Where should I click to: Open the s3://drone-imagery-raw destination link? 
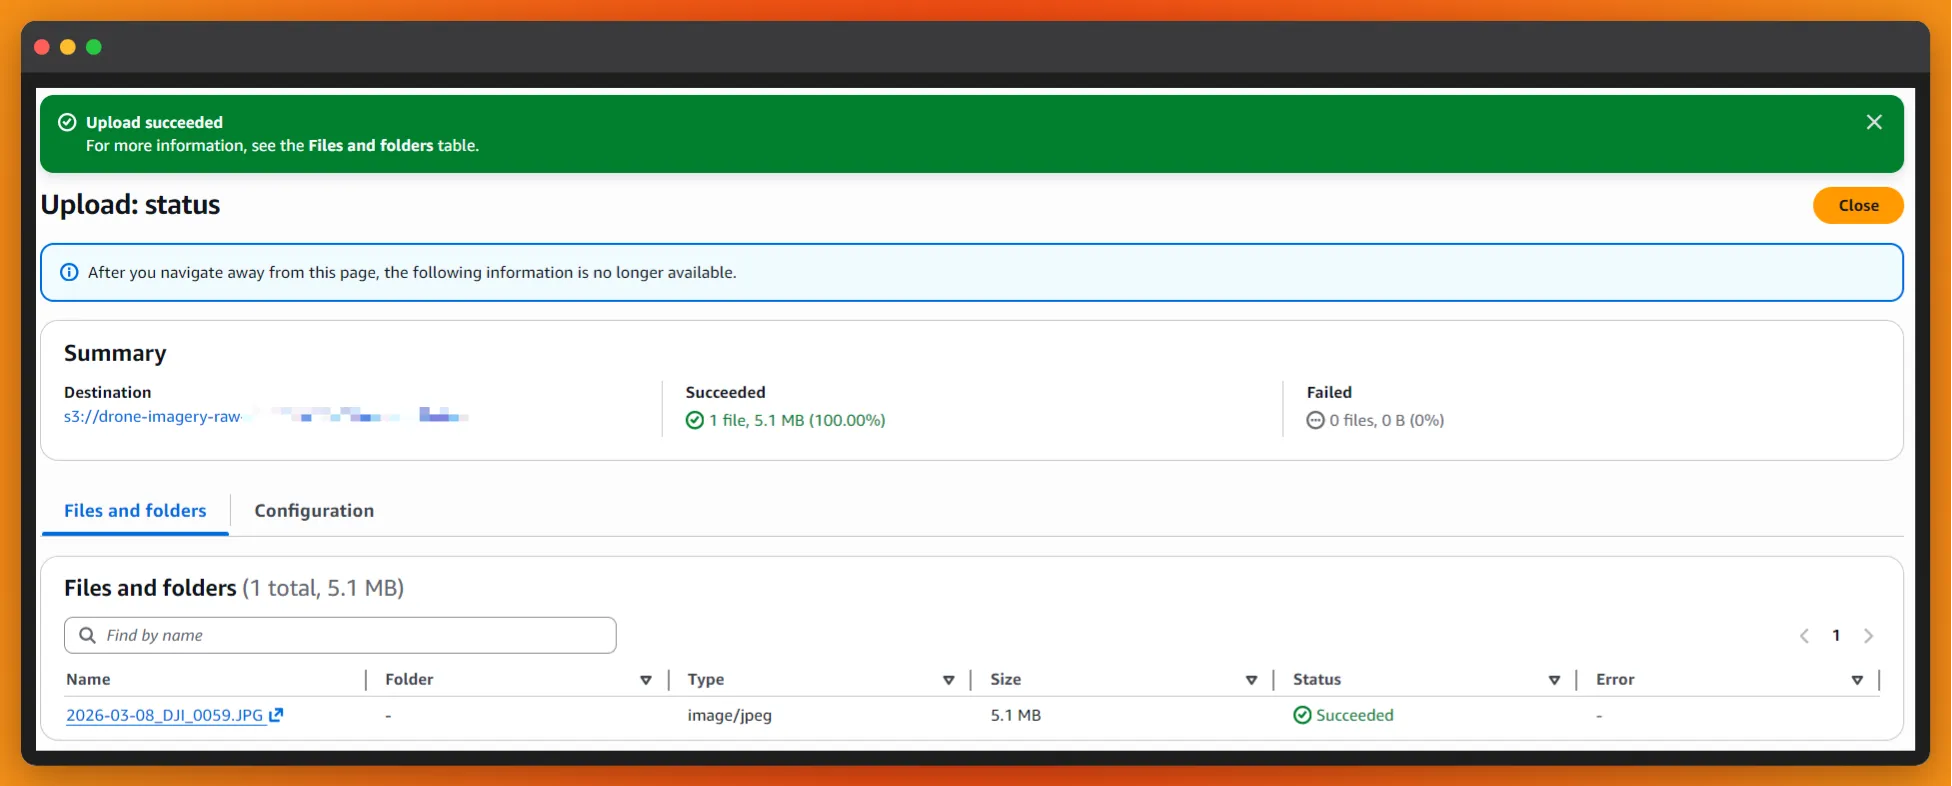click(152, 417)
